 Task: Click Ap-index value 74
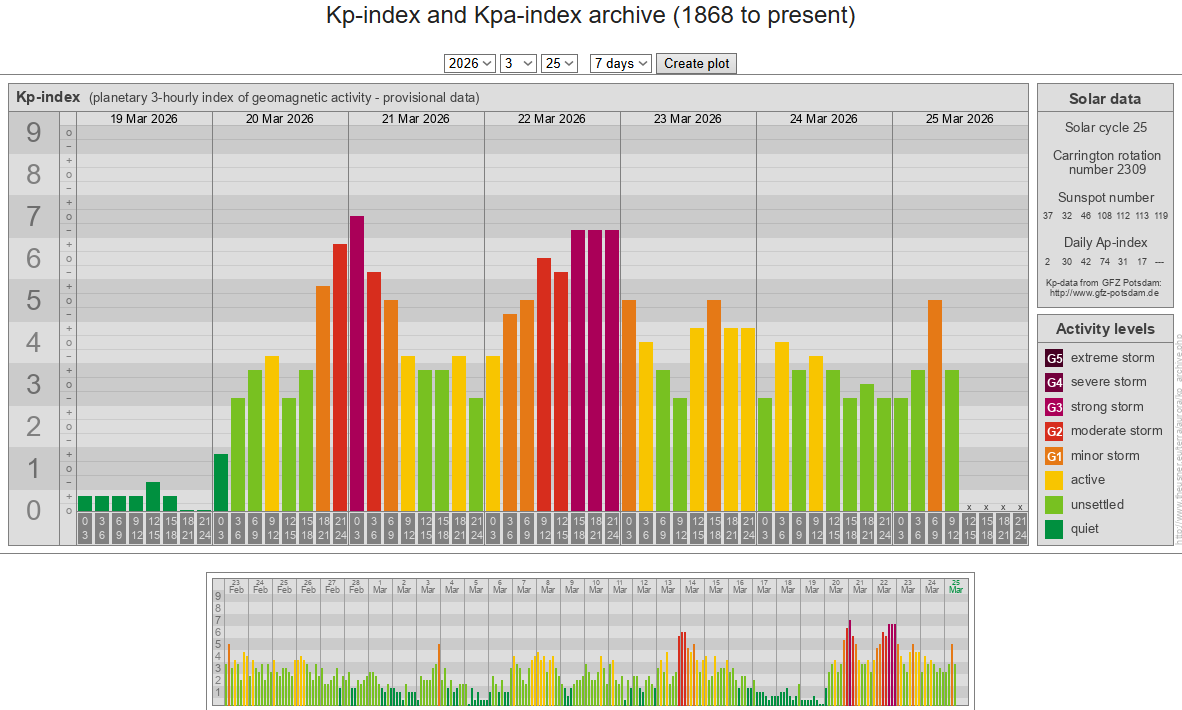[x=1104, y=262]
